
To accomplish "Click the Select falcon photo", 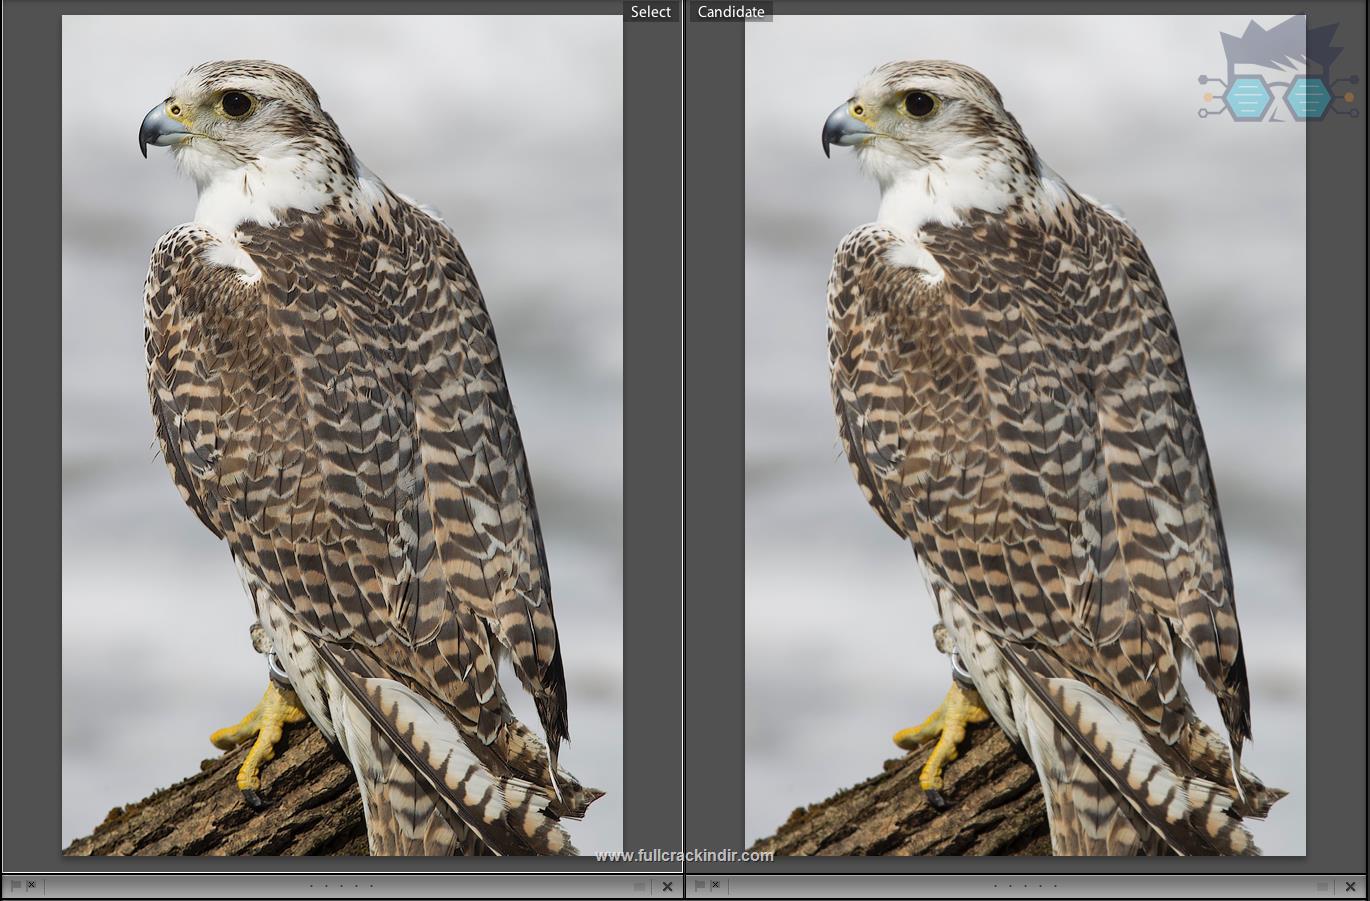I will 342,435.
